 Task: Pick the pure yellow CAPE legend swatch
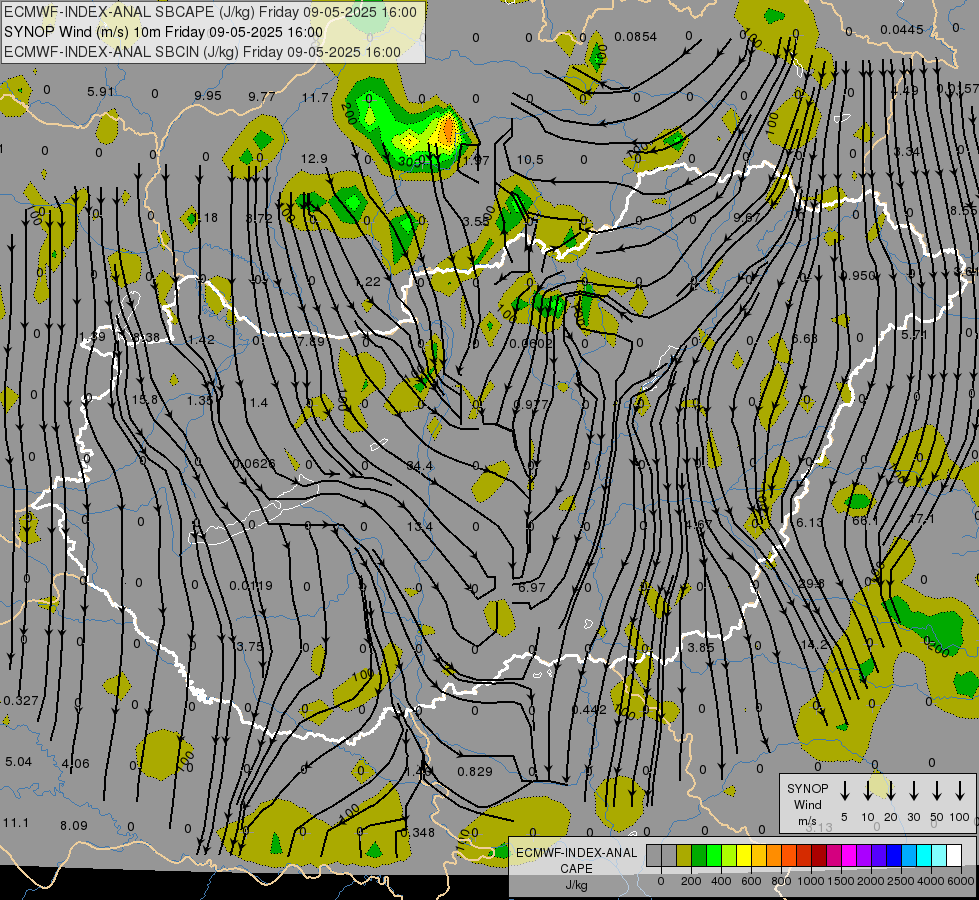(744, 855)
